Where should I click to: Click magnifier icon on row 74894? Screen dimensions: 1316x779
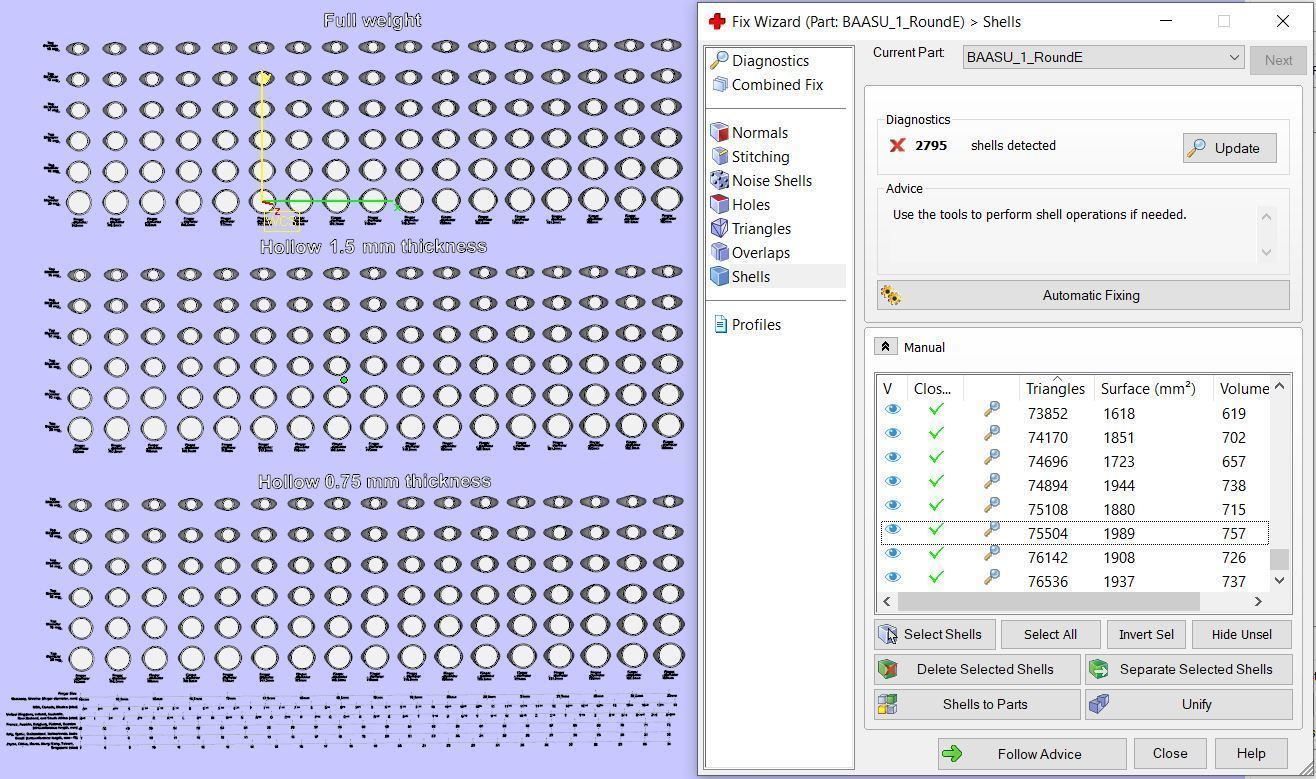point(991,481)
